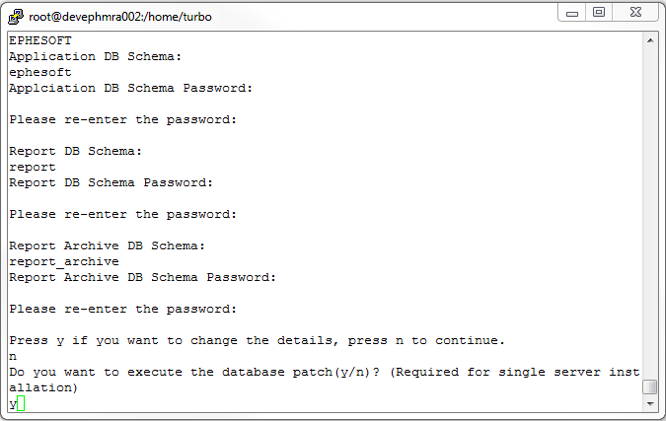Click the 'Report DB Schema Password:' line
This screenshot has width=666, height=421.
pyautogui.click(x=111, y=183)
